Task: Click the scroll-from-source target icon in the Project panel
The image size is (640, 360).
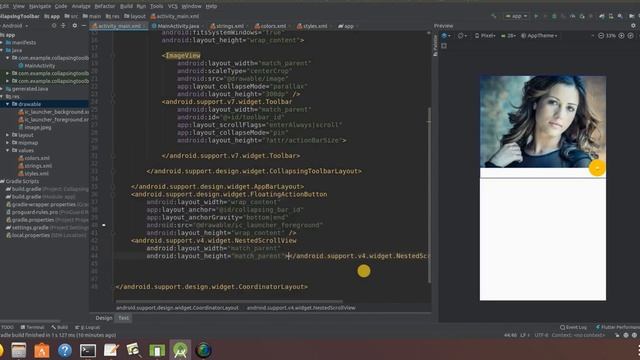Action: [54, 26]
